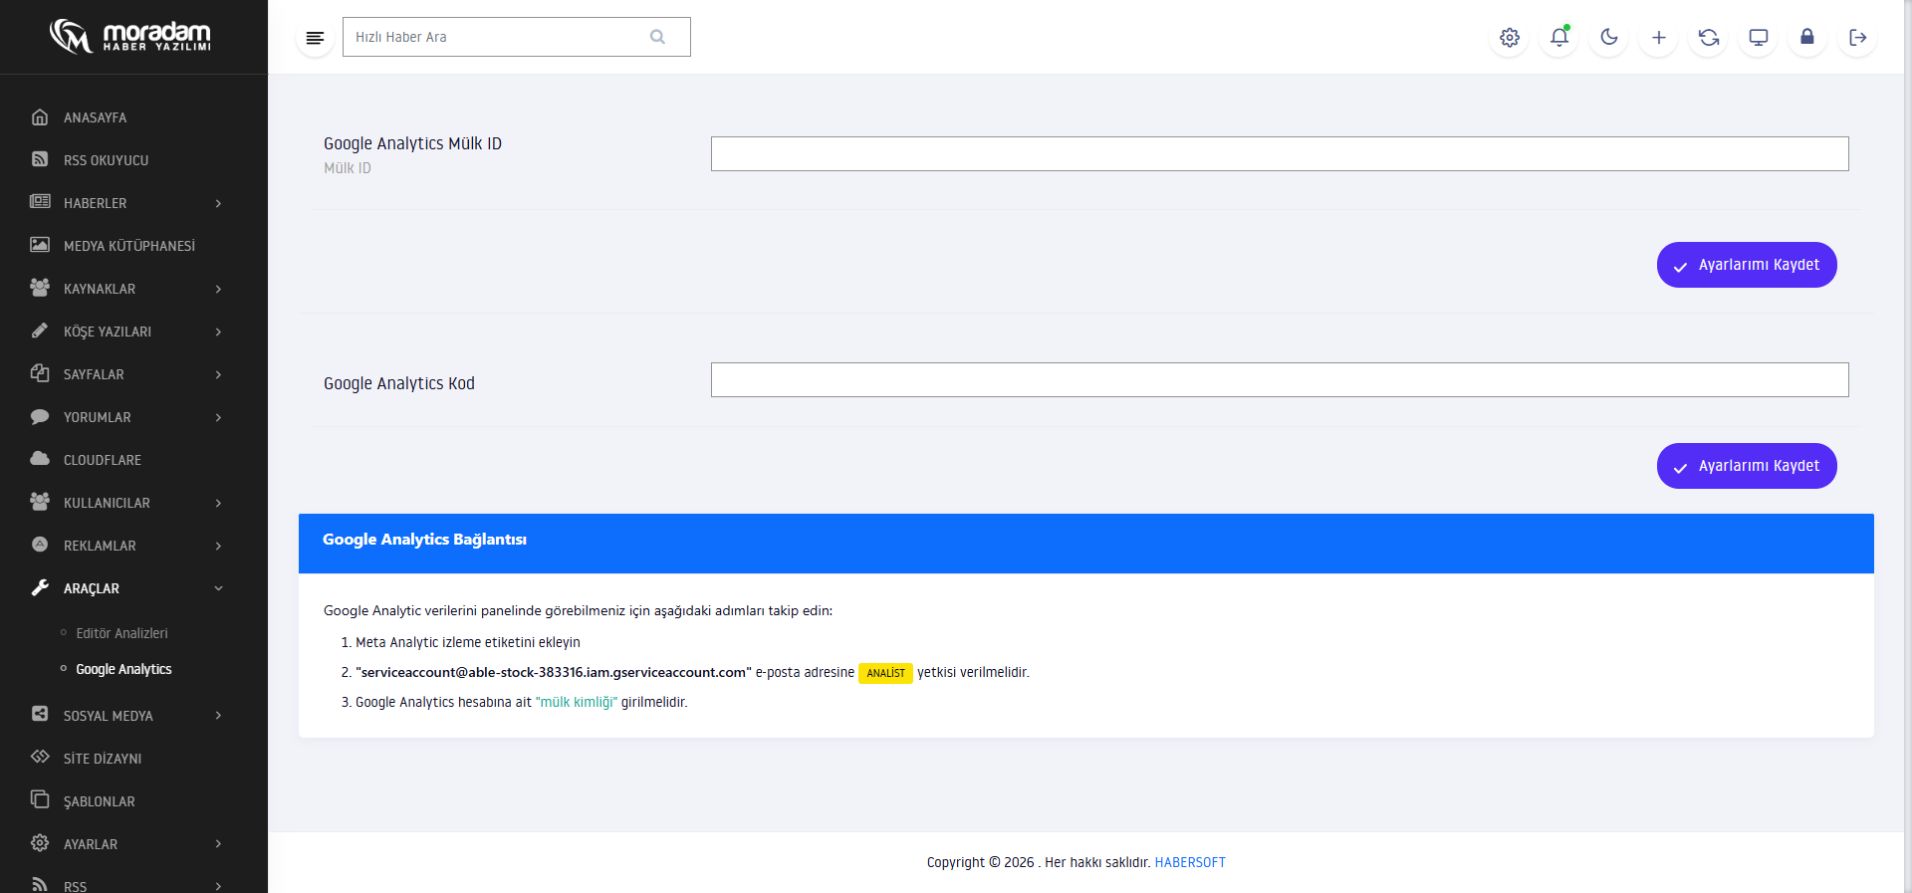Click the page vertical scrollbar
The image size is (1912, 893).
pos(1907,446)
